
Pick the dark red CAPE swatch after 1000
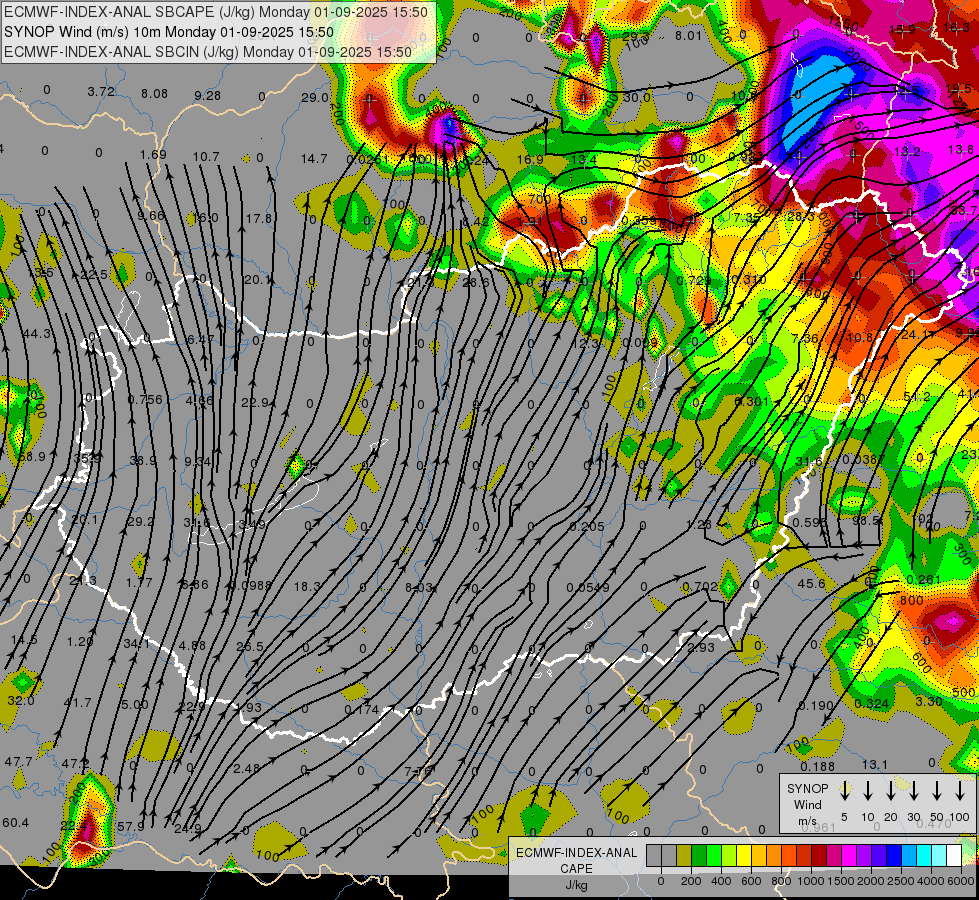(x=819, y=856)
